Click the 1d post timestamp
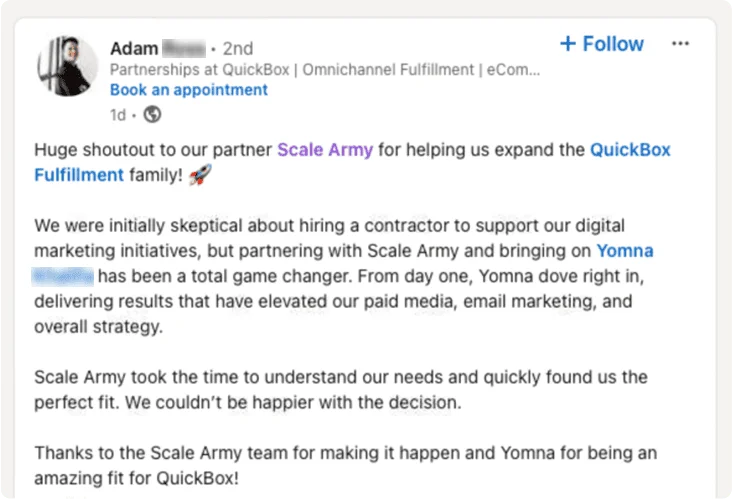 (x=119, y=115)
